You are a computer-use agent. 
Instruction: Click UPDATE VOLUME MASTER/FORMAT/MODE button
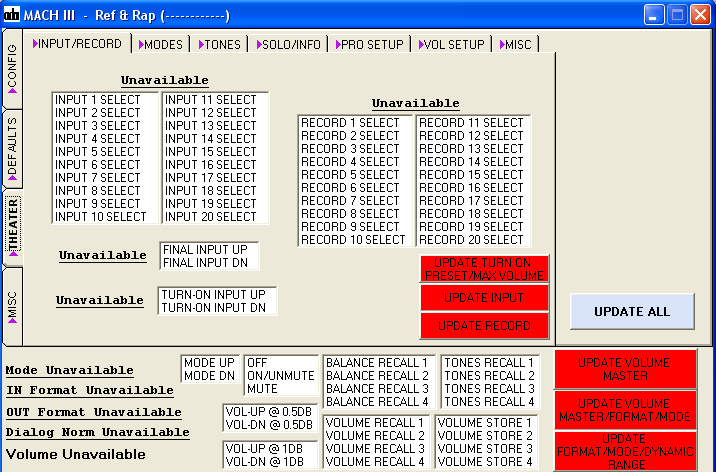625,410
